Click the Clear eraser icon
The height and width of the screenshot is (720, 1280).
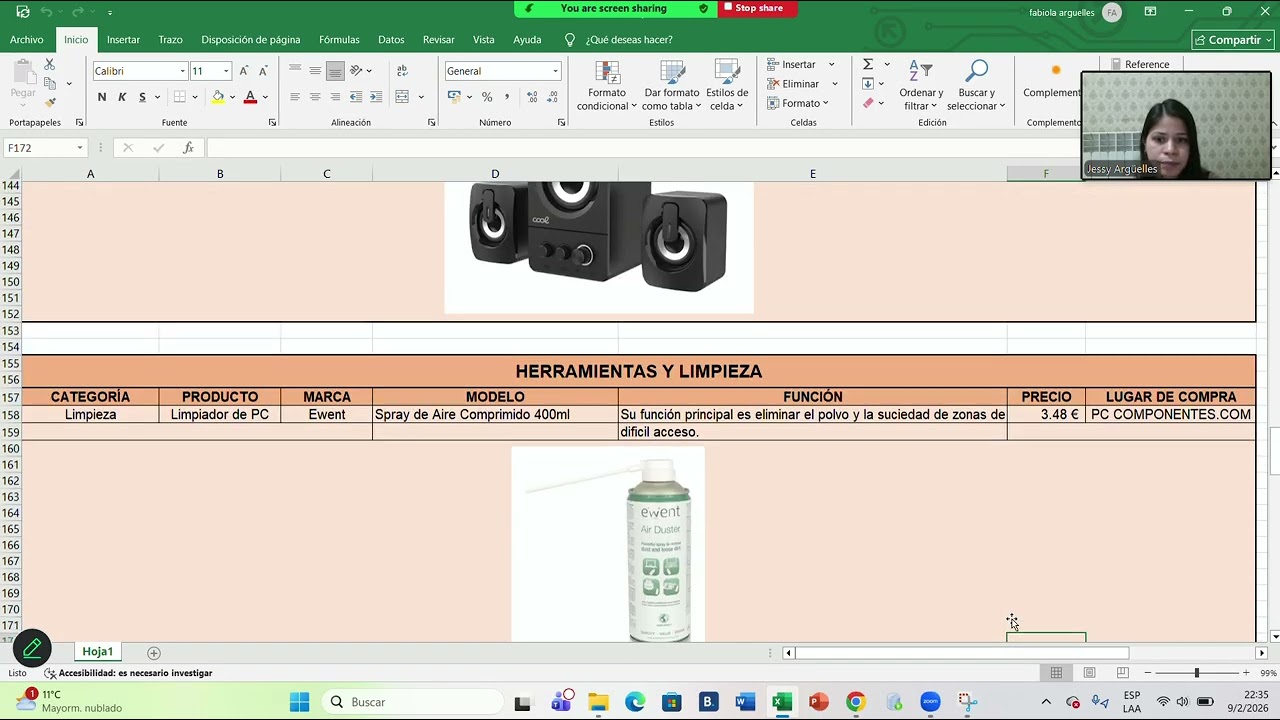[x=868, y=103]
